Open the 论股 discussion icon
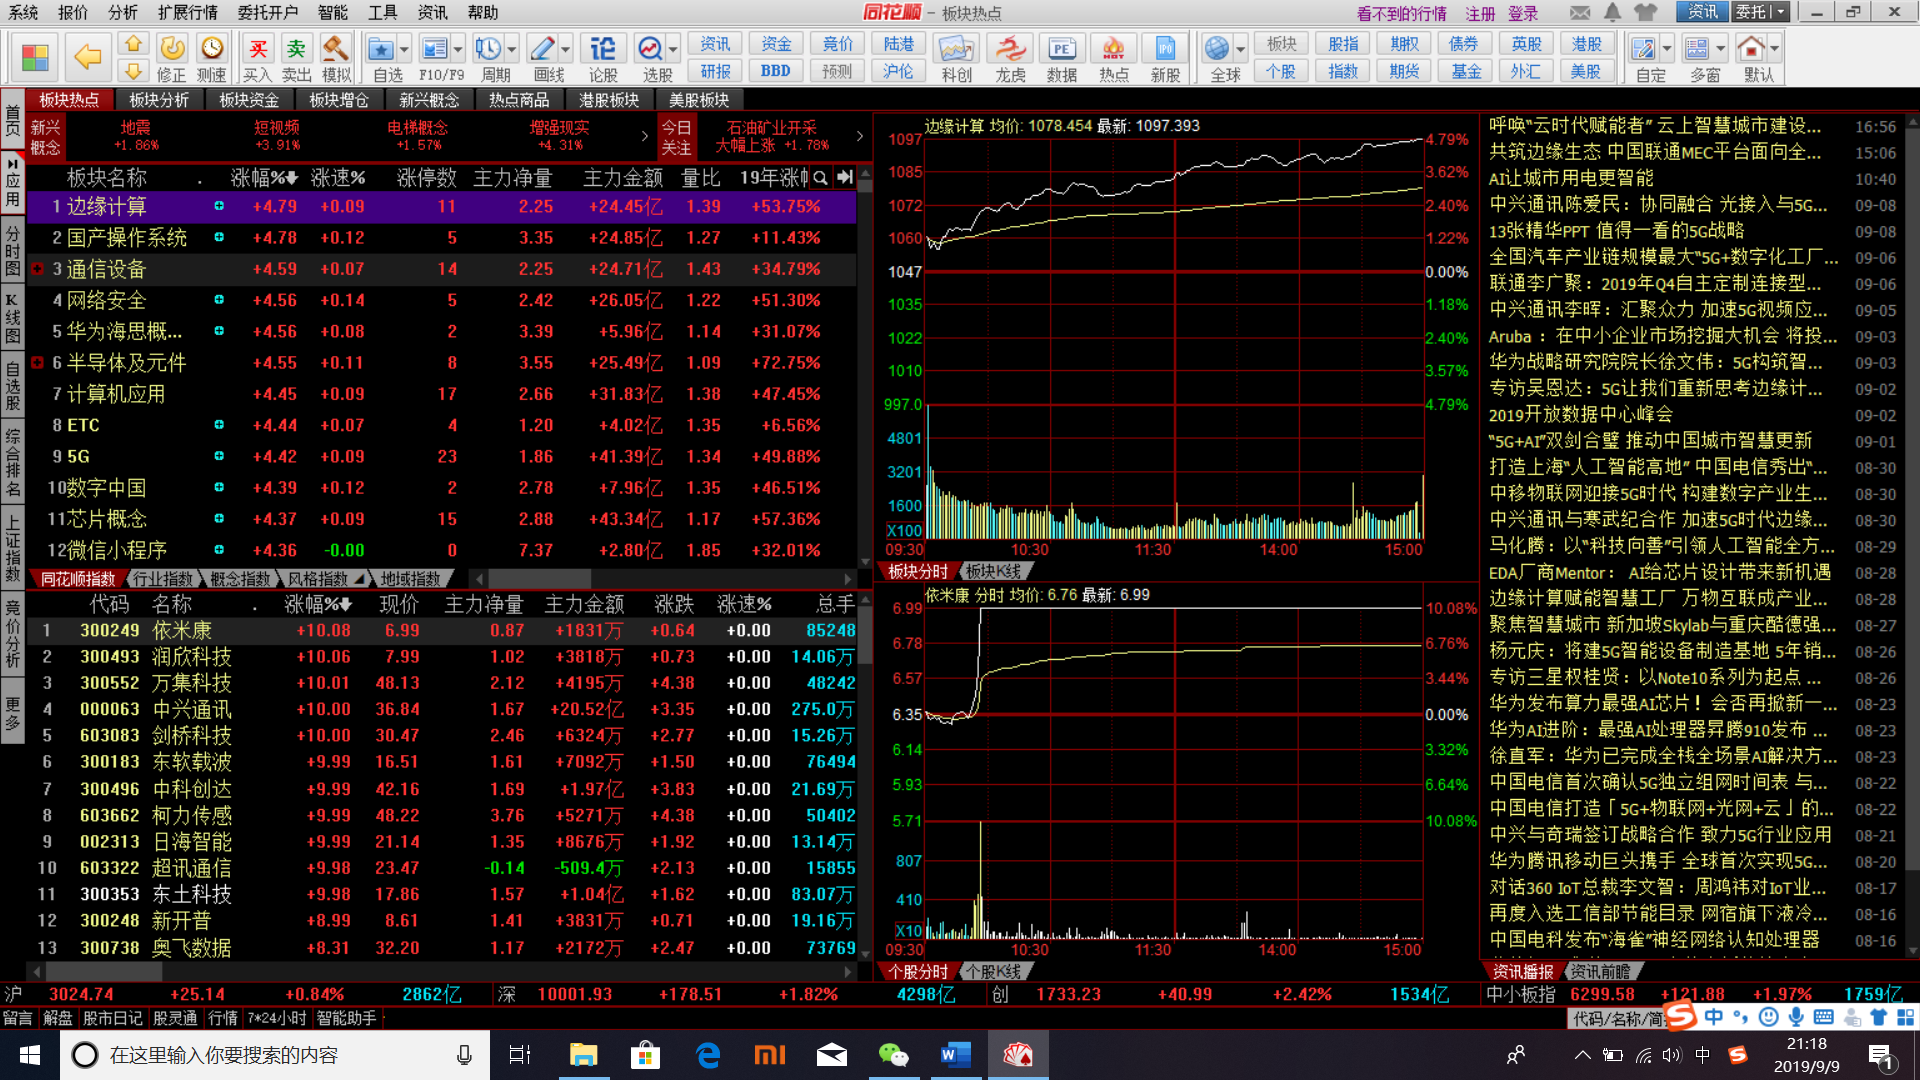 point(603,49)
